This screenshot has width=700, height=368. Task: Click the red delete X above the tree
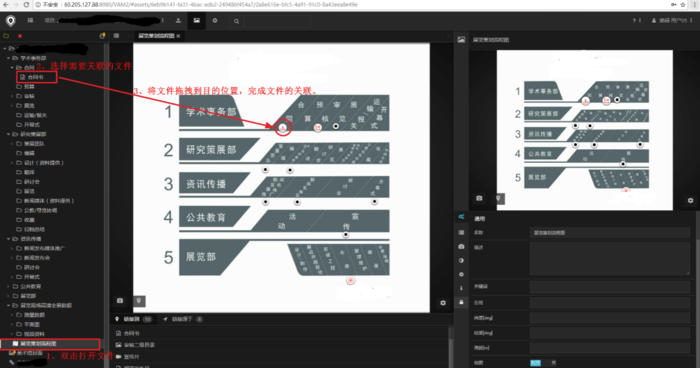20,36
